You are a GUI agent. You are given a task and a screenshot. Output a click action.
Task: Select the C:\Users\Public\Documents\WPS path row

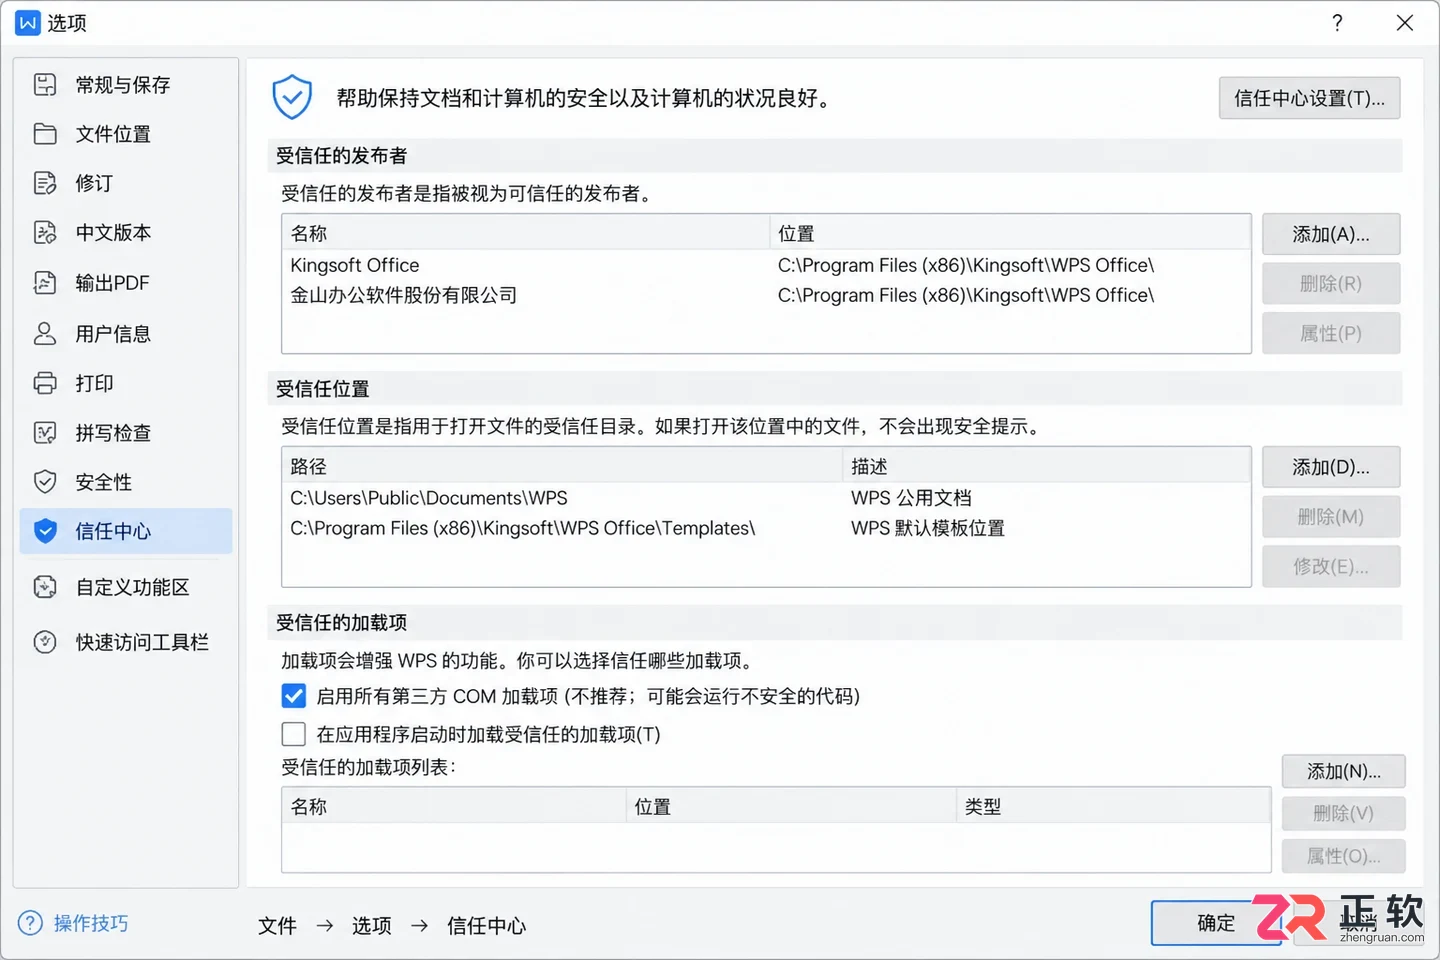pyautogui.click(x=766, y=498)
